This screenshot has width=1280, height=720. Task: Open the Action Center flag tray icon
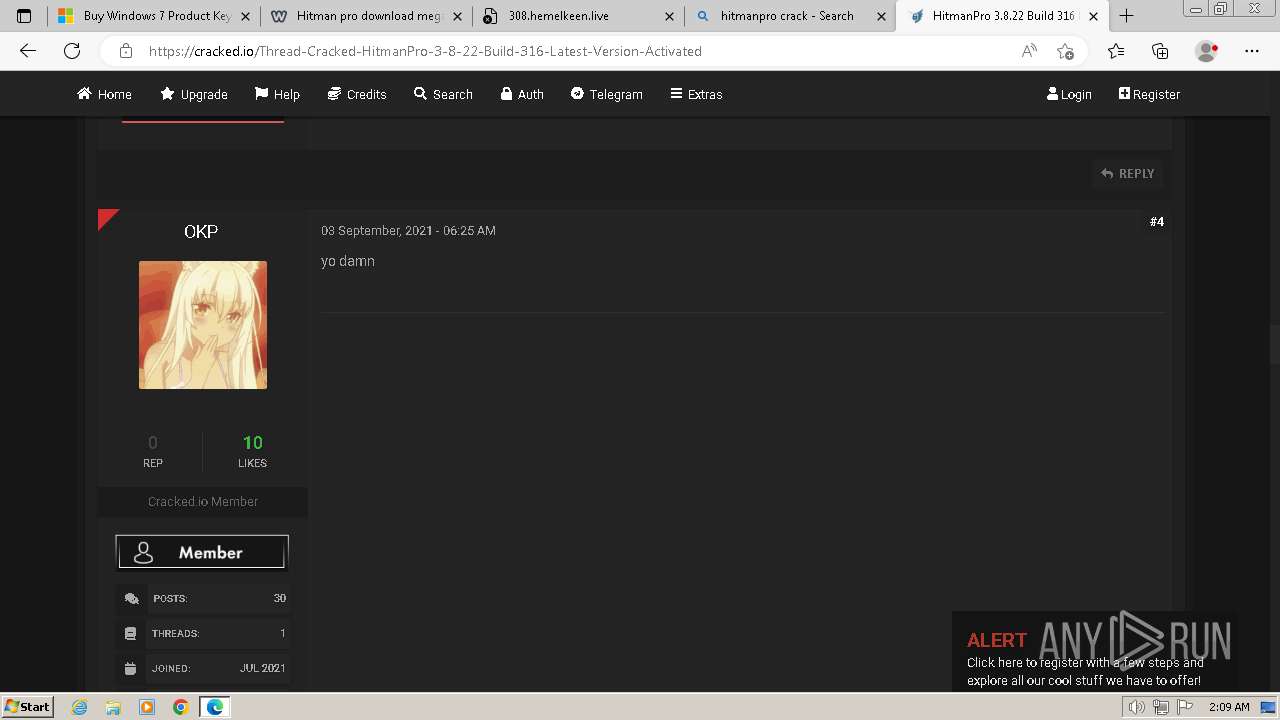[1185, 707]
